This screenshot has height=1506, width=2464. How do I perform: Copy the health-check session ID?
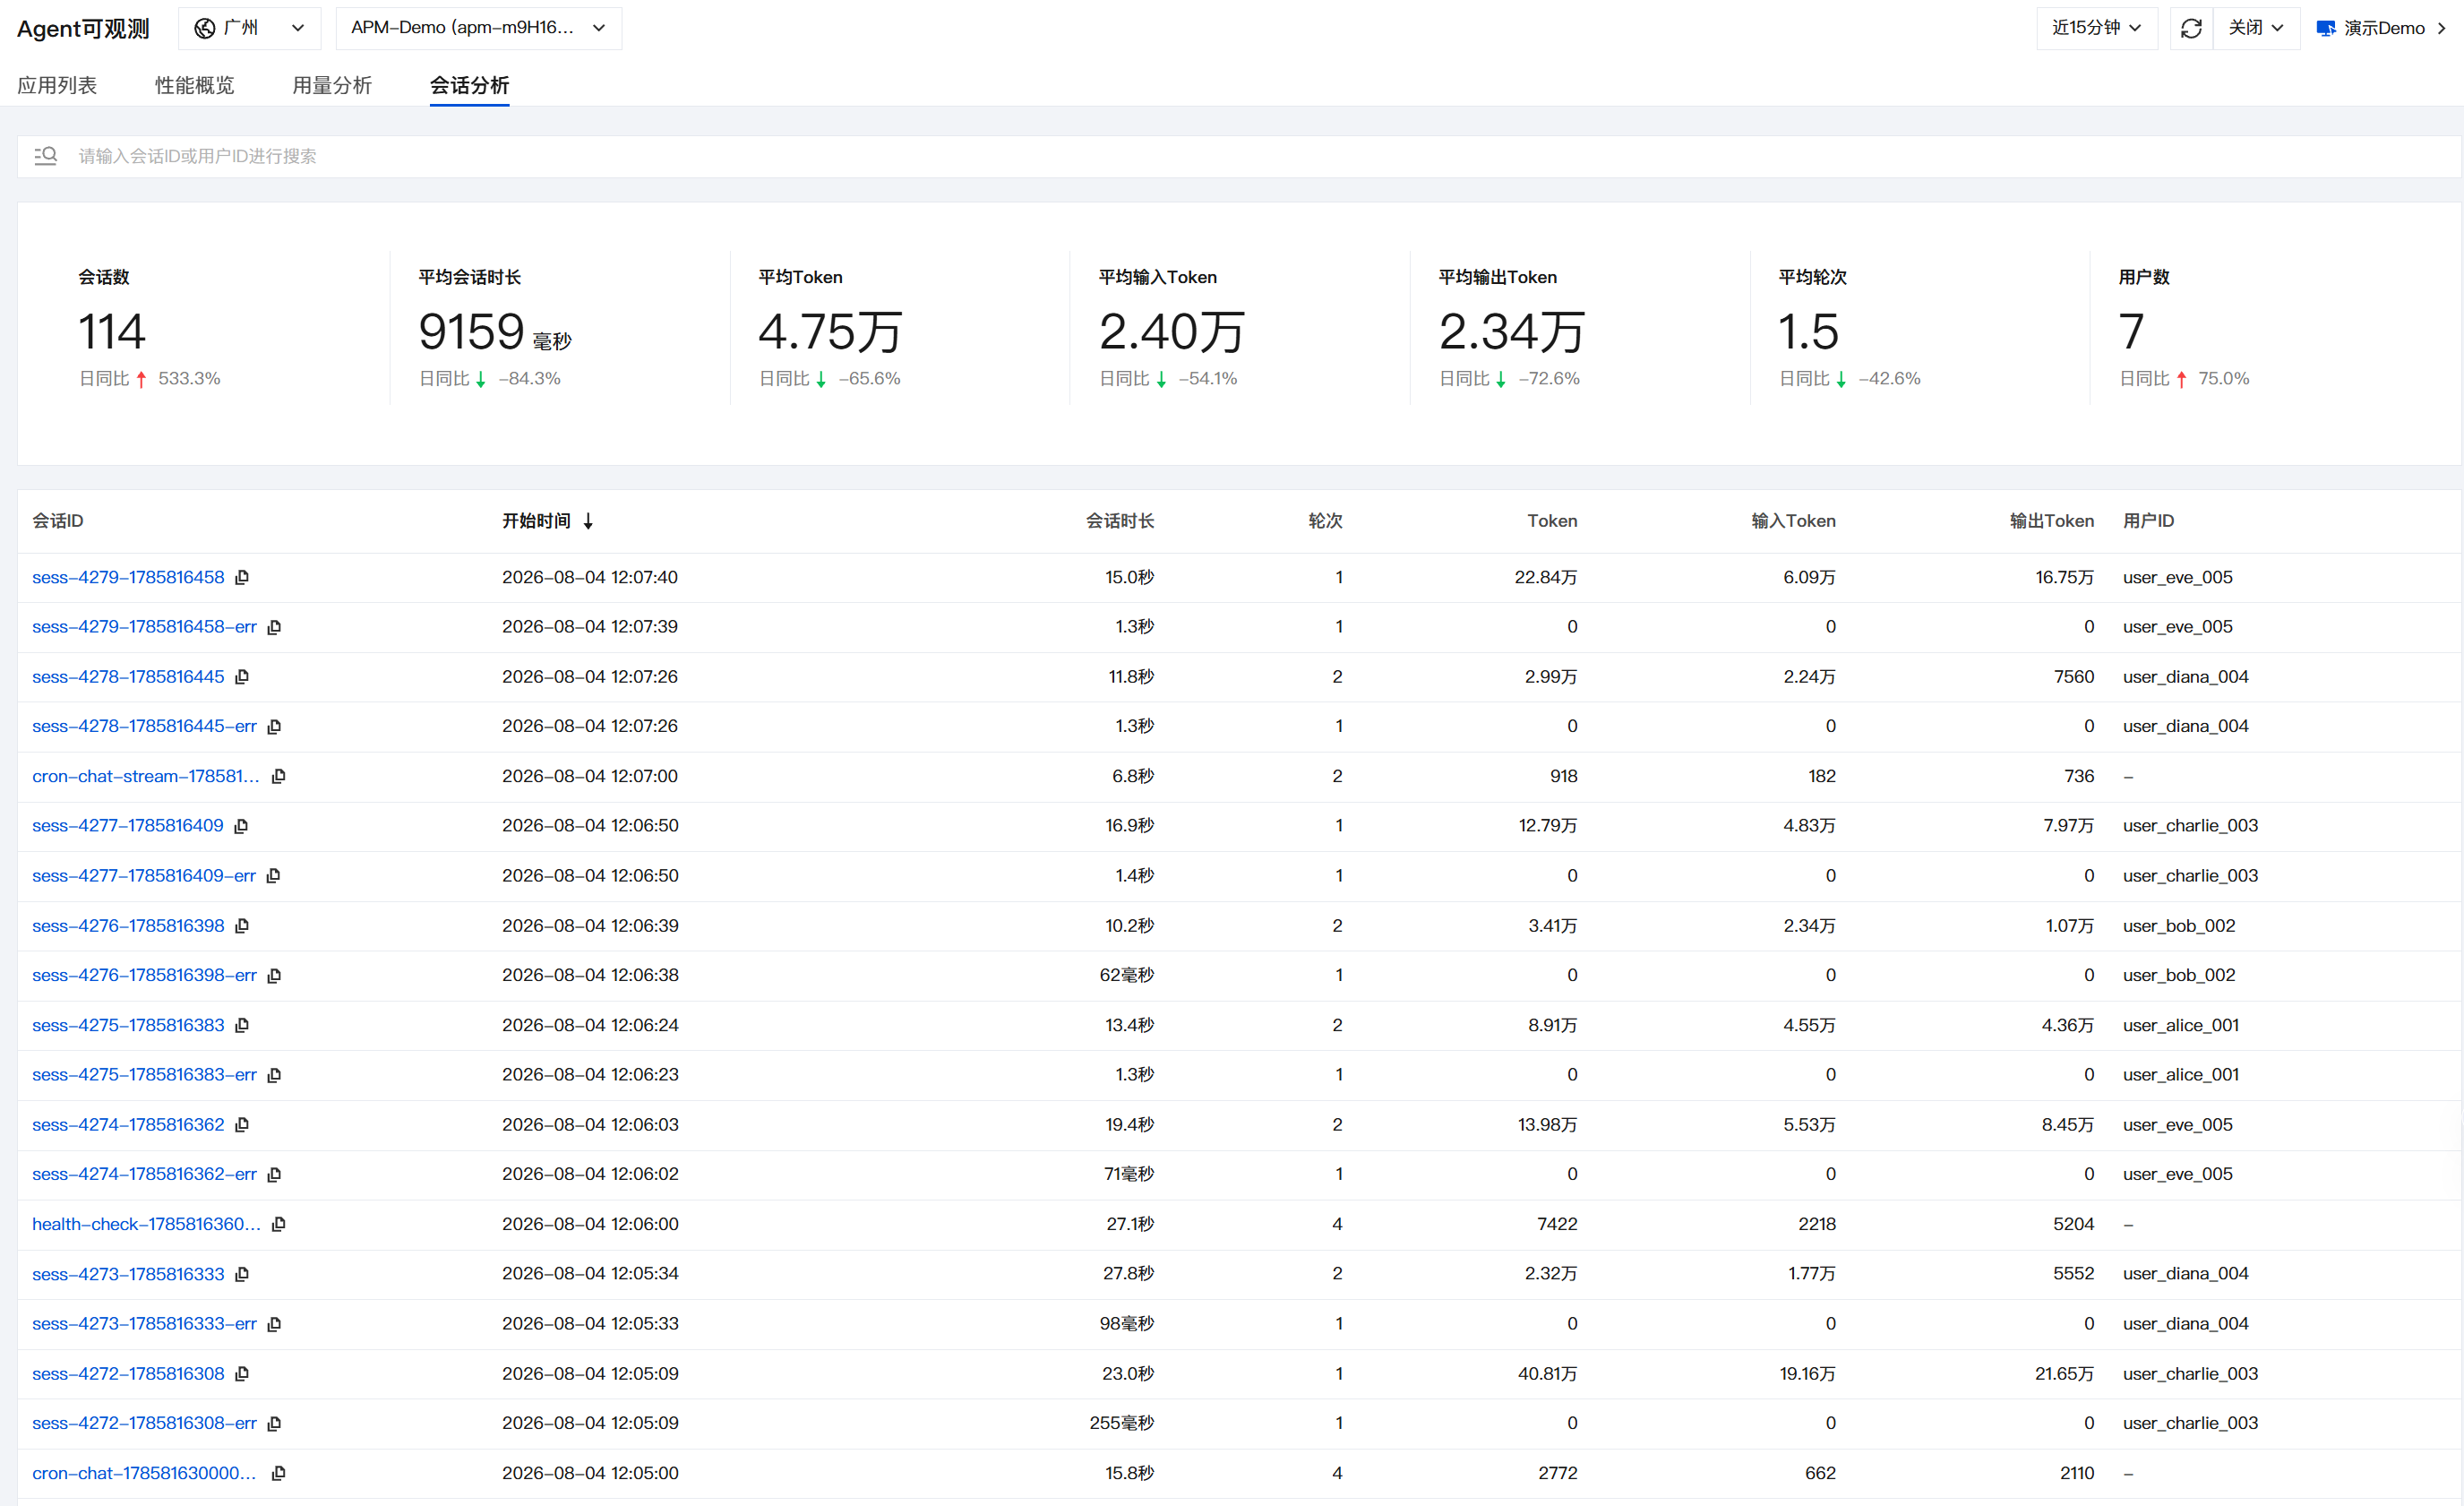point(279,1224)
